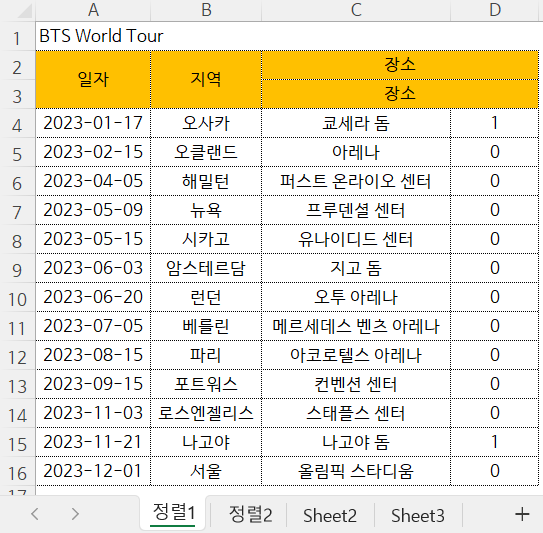This screenshot has height=533, width=543.
Task: Select column C header
Action: (x=356, y=10)
